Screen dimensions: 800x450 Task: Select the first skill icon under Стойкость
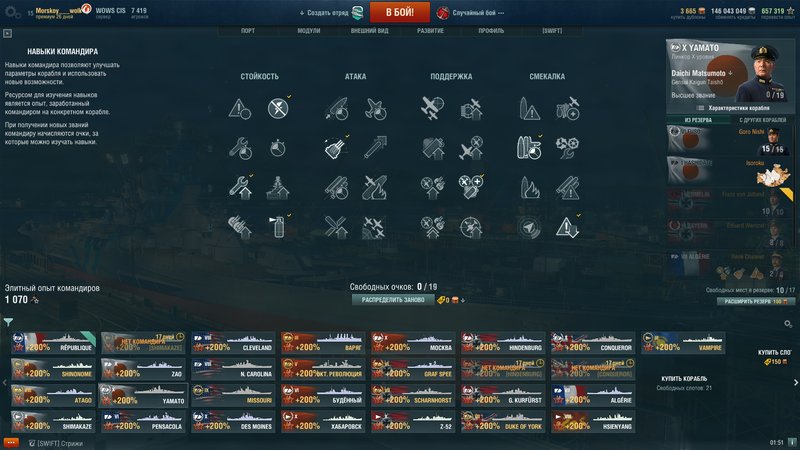pos(240,109)
